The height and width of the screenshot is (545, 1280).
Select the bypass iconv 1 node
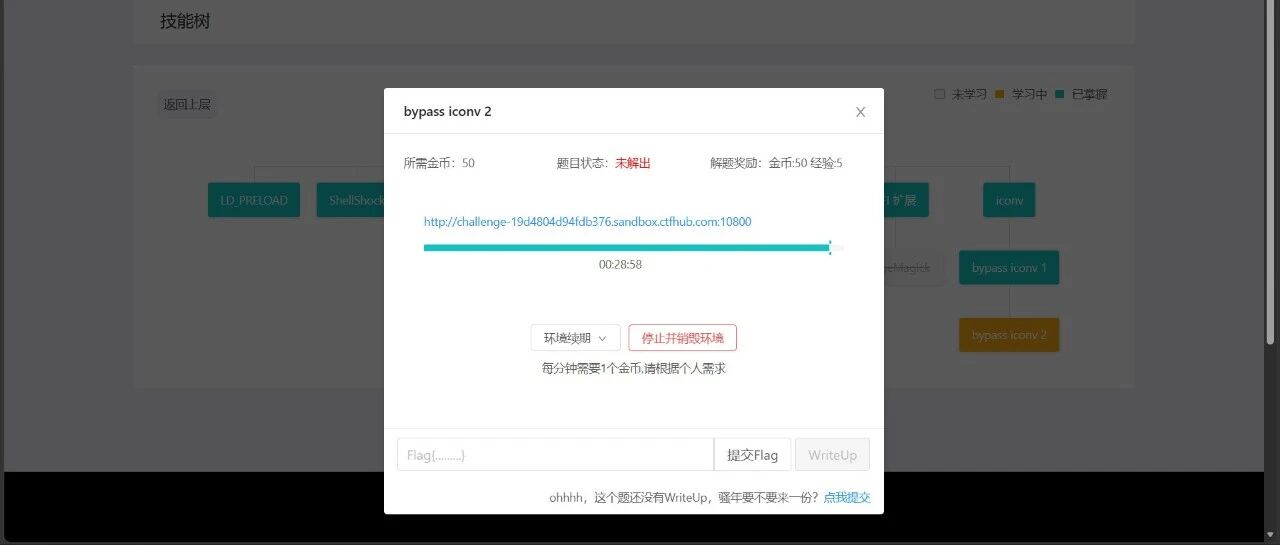[x=1009, y=268]
